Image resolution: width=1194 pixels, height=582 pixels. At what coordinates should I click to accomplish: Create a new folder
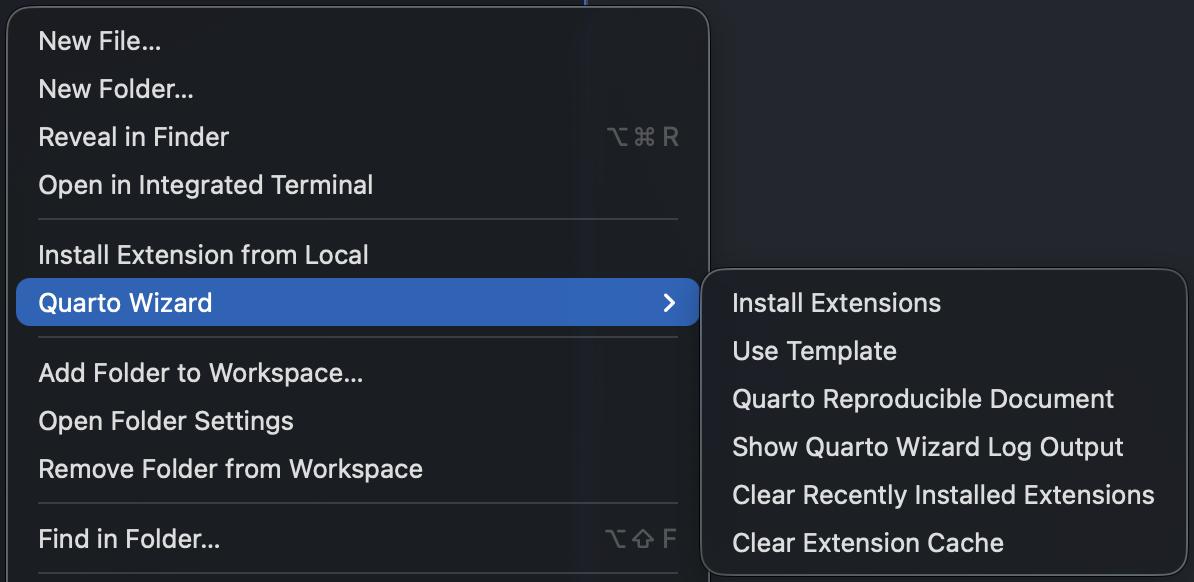[x=115, y=88]
